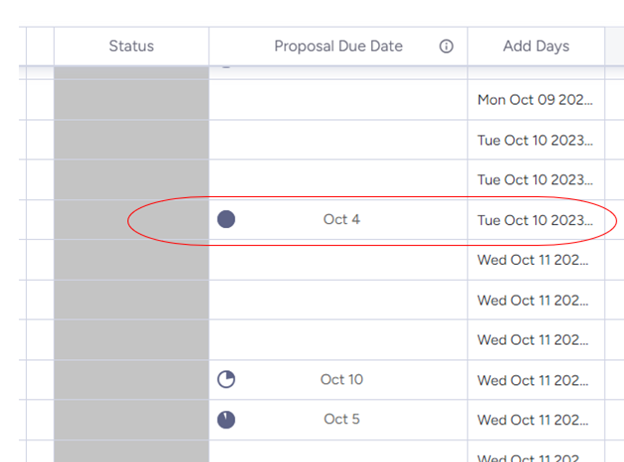Click the full circle progress icon beside Oct 4

coord(226,219)
